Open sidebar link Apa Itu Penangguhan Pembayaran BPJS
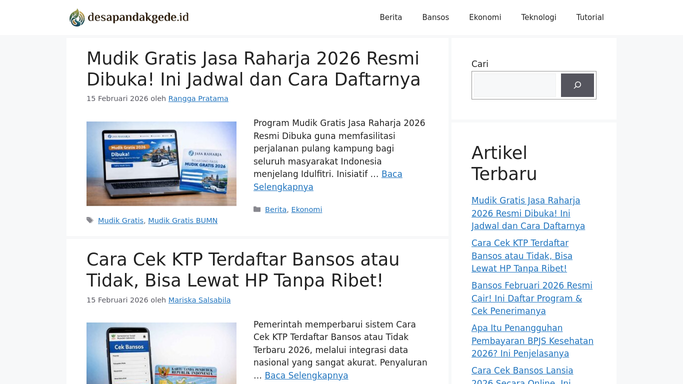This screenshot has width=683, height=384. (x=532, y=341)
